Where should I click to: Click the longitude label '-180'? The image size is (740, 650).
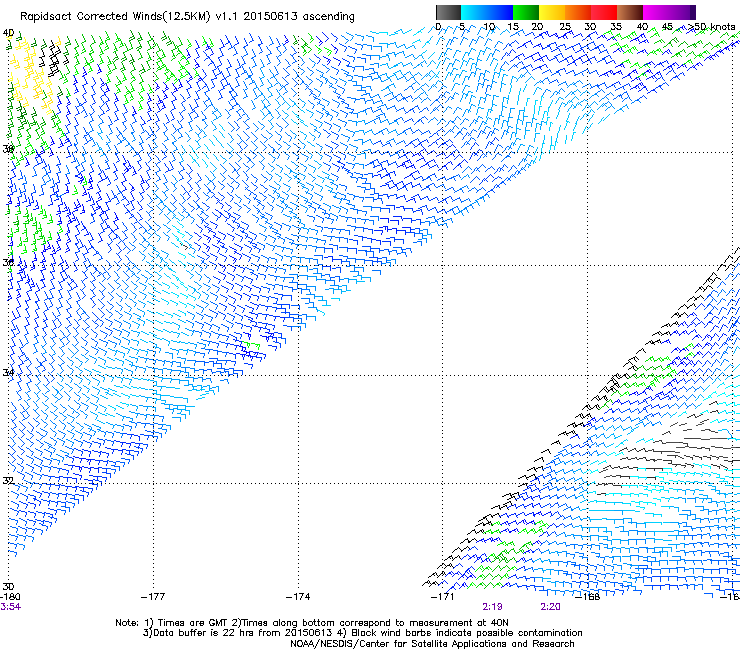10,597
